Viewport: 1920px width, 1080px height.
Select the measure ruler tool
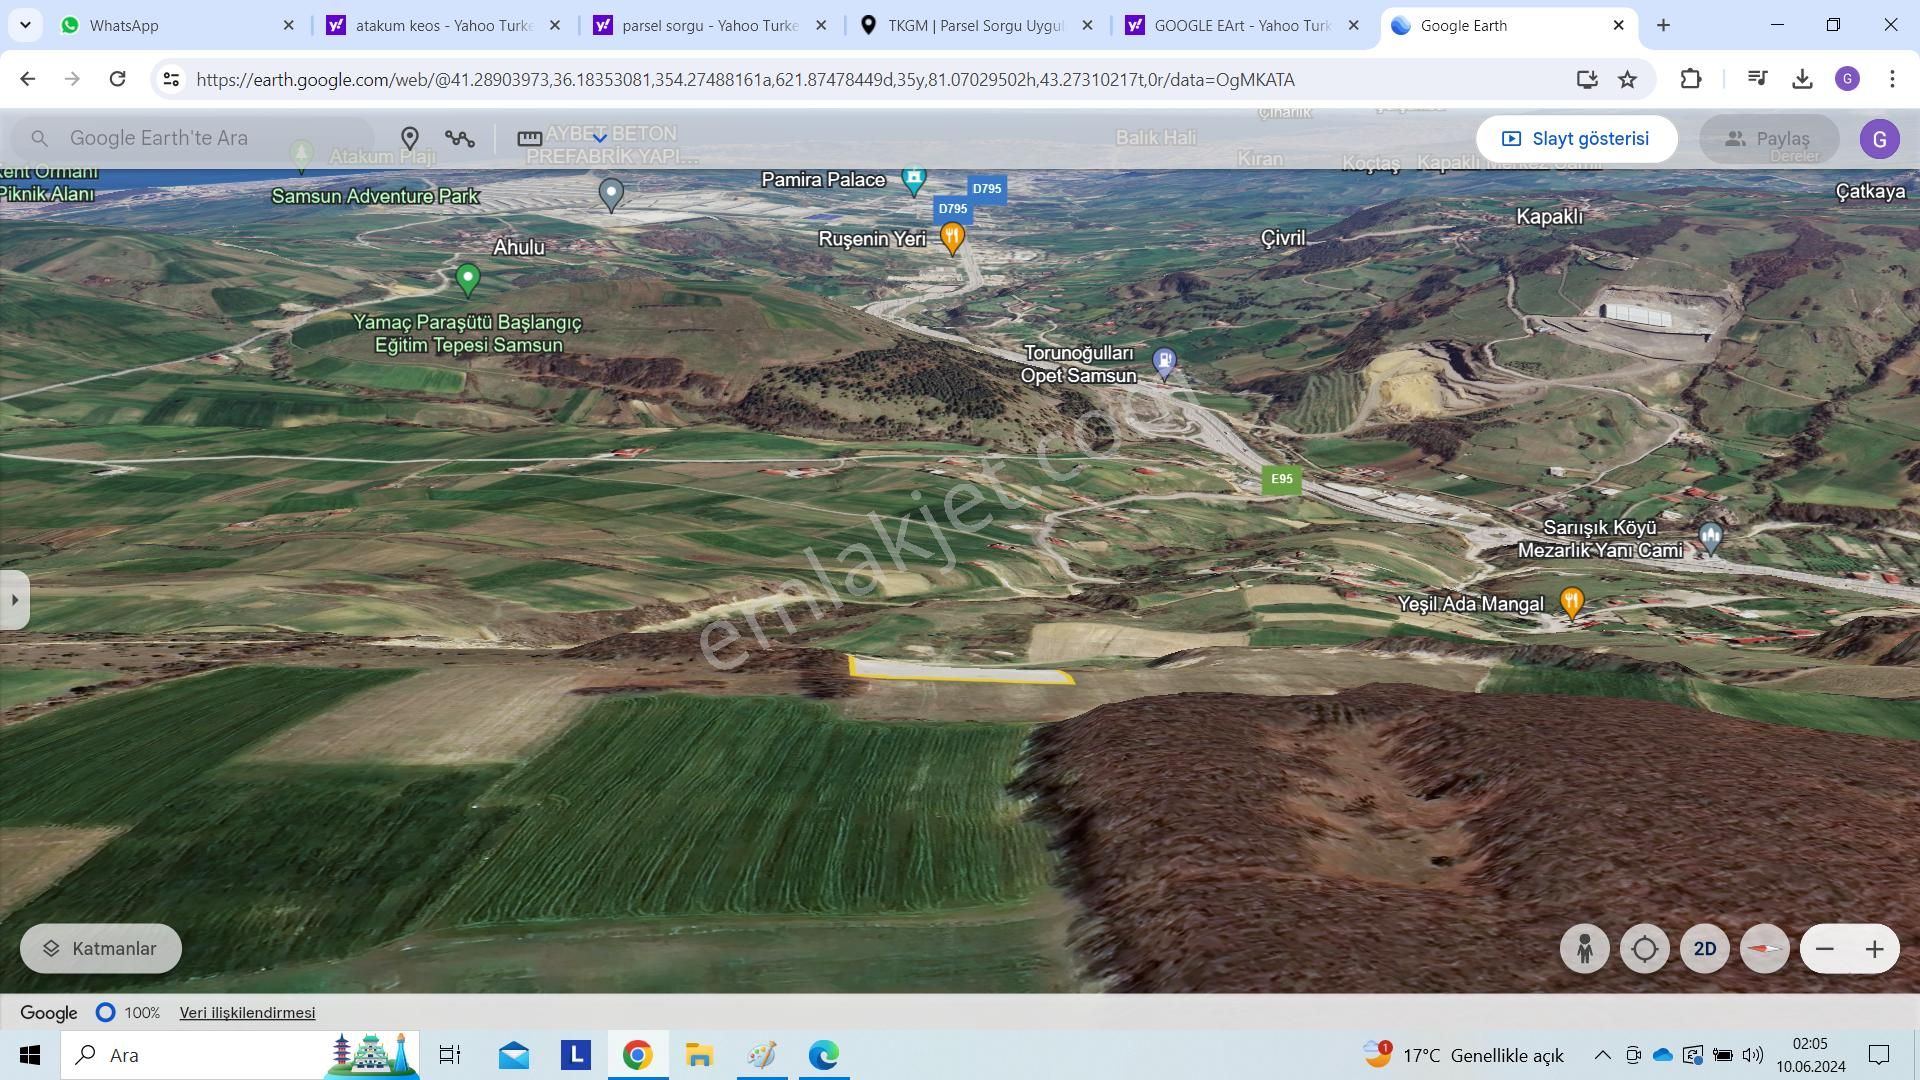529,139
